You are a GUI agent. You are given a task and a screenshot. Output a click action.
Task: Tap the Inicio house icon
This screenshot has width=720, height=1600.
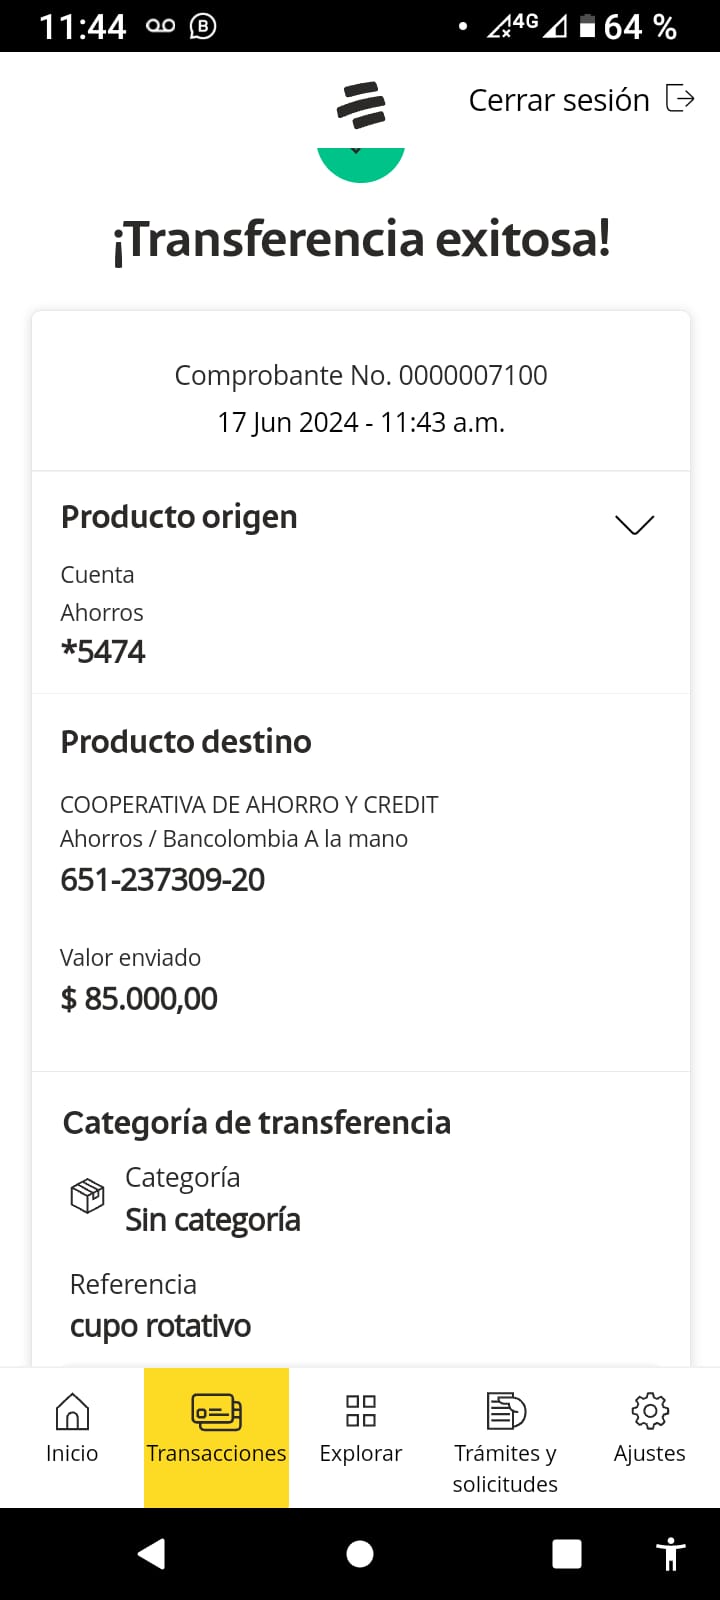72,1411
